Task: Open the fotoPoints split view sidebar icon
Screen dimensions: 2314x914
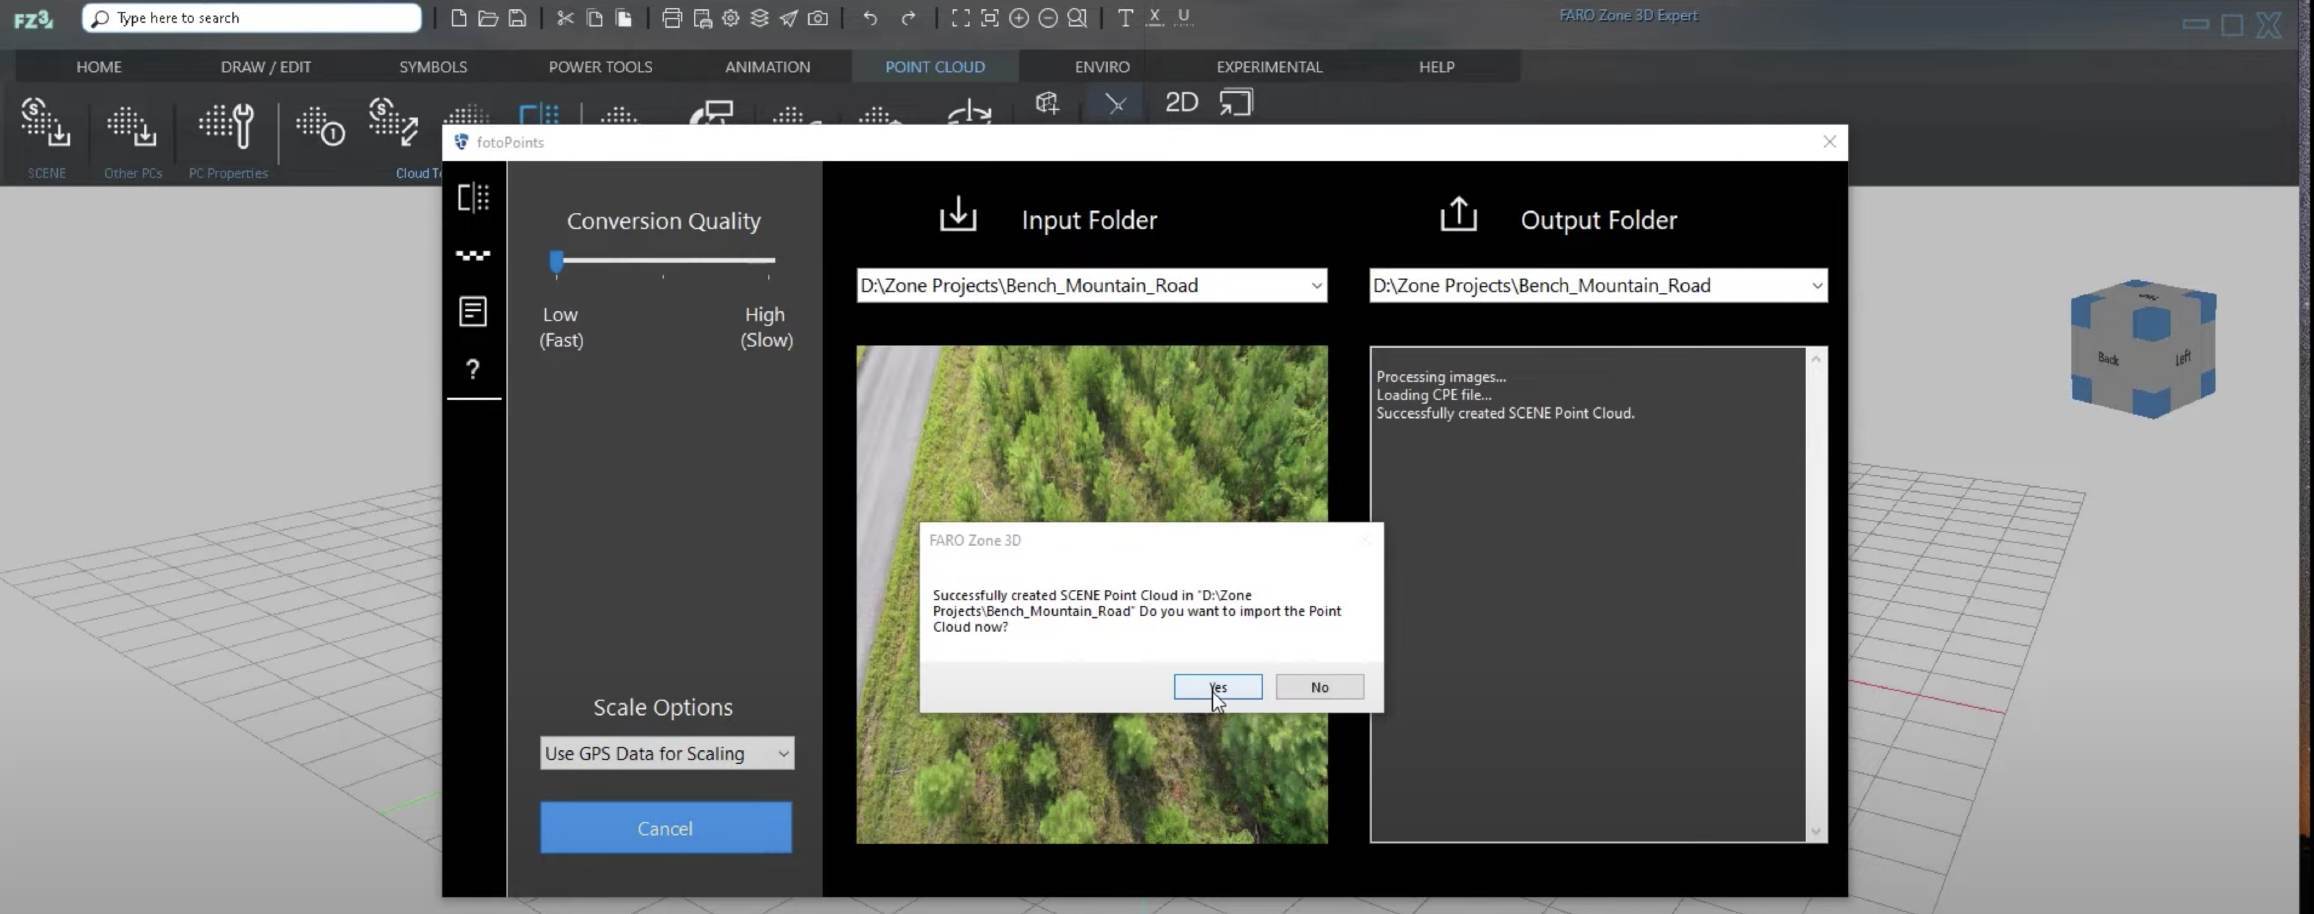Action: (x=473, y=197)
